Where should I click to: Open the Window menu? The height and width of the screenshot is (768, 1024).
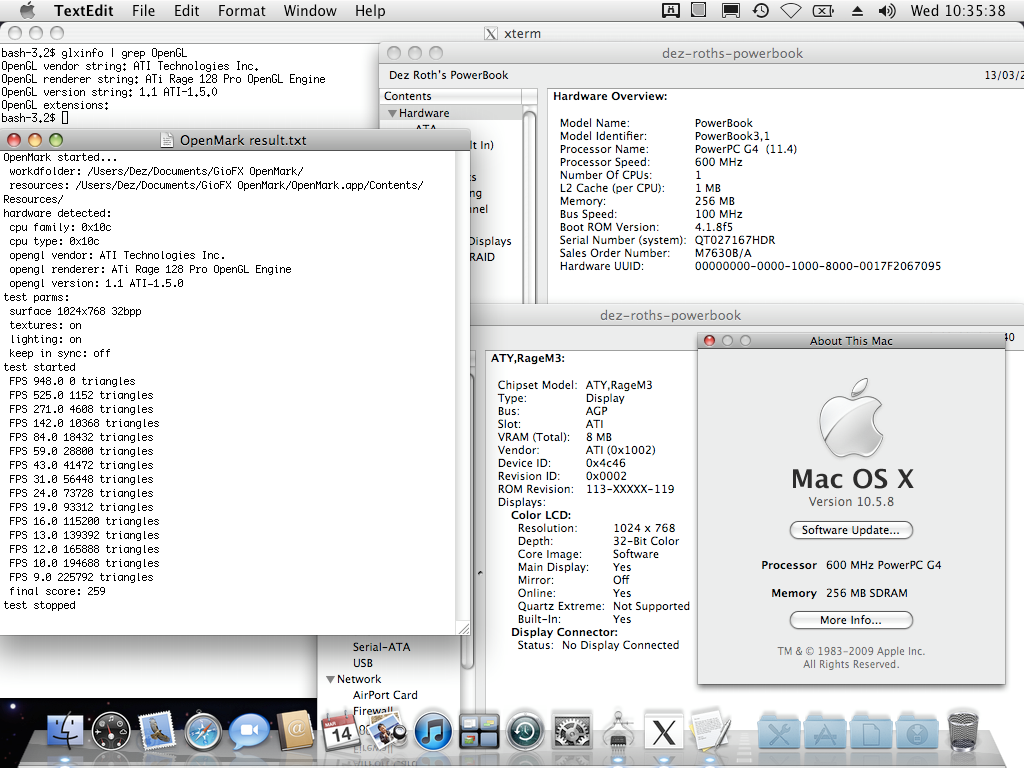[x=310, y=10]
